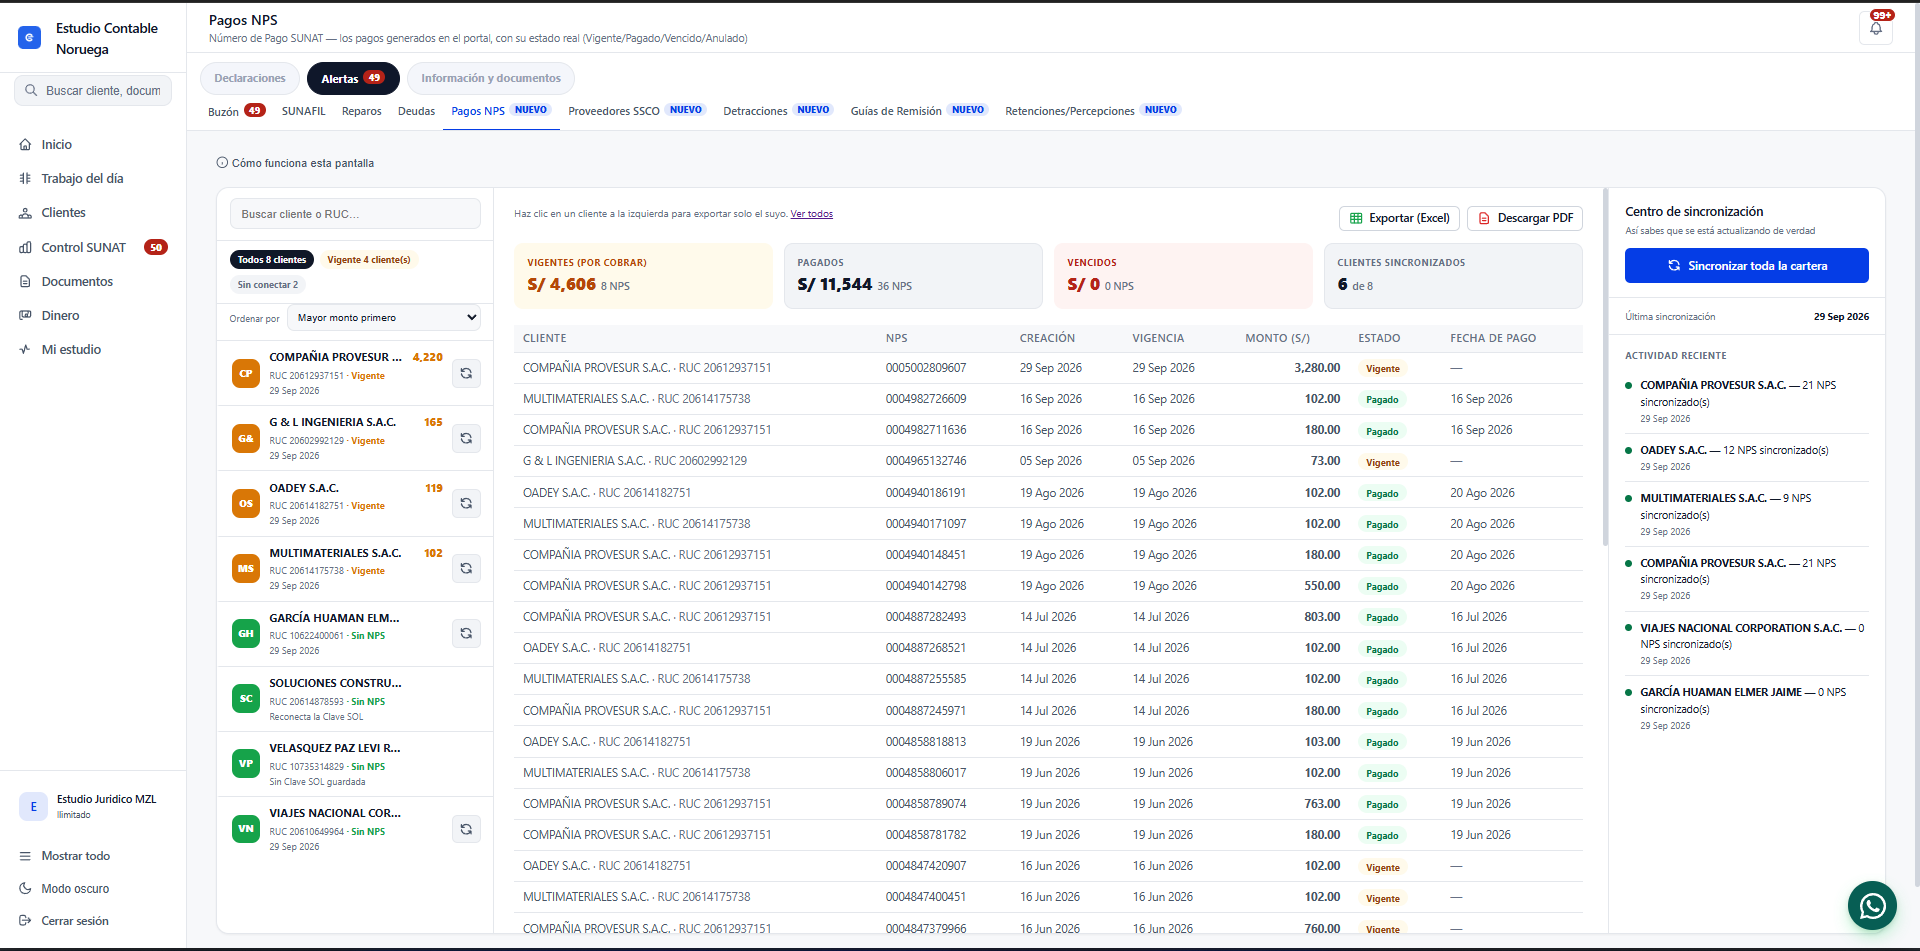Switch to Declaraciones tab
Viewport: 1920px width, 951px height.
click(x=250, y=79)
